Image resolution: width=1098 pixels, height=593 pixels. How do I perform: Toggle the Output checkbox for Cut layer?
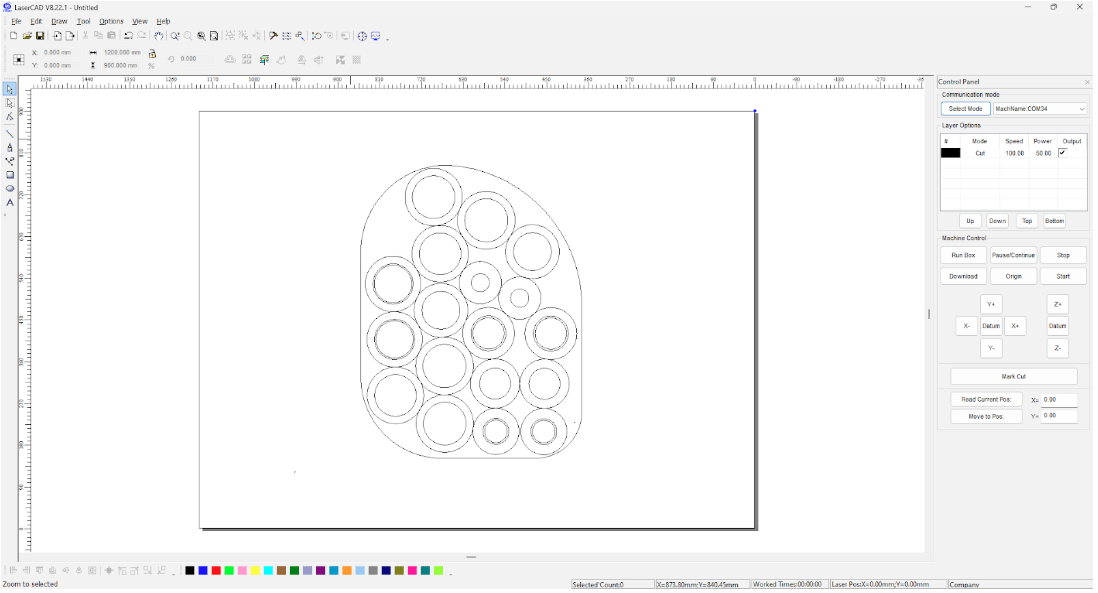click(1062, 153)
